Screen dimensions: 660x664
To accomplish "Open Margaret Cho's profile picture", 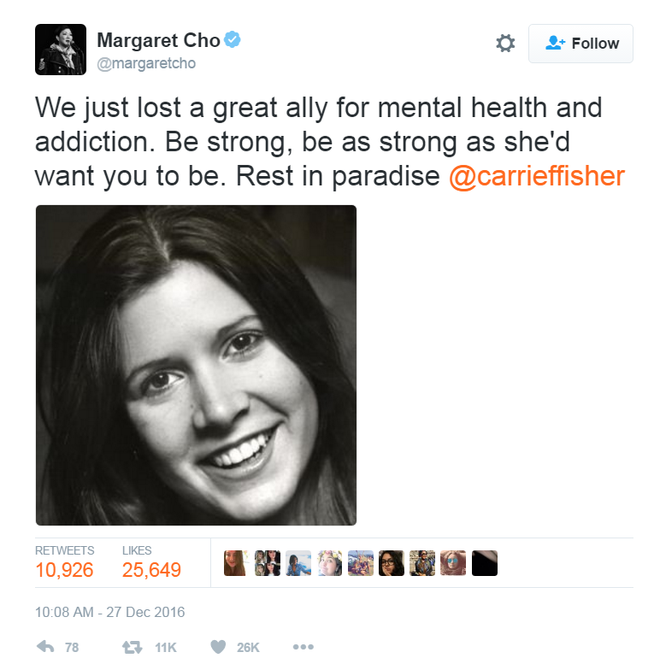I will pyautogui.click(x=61, y=50).
